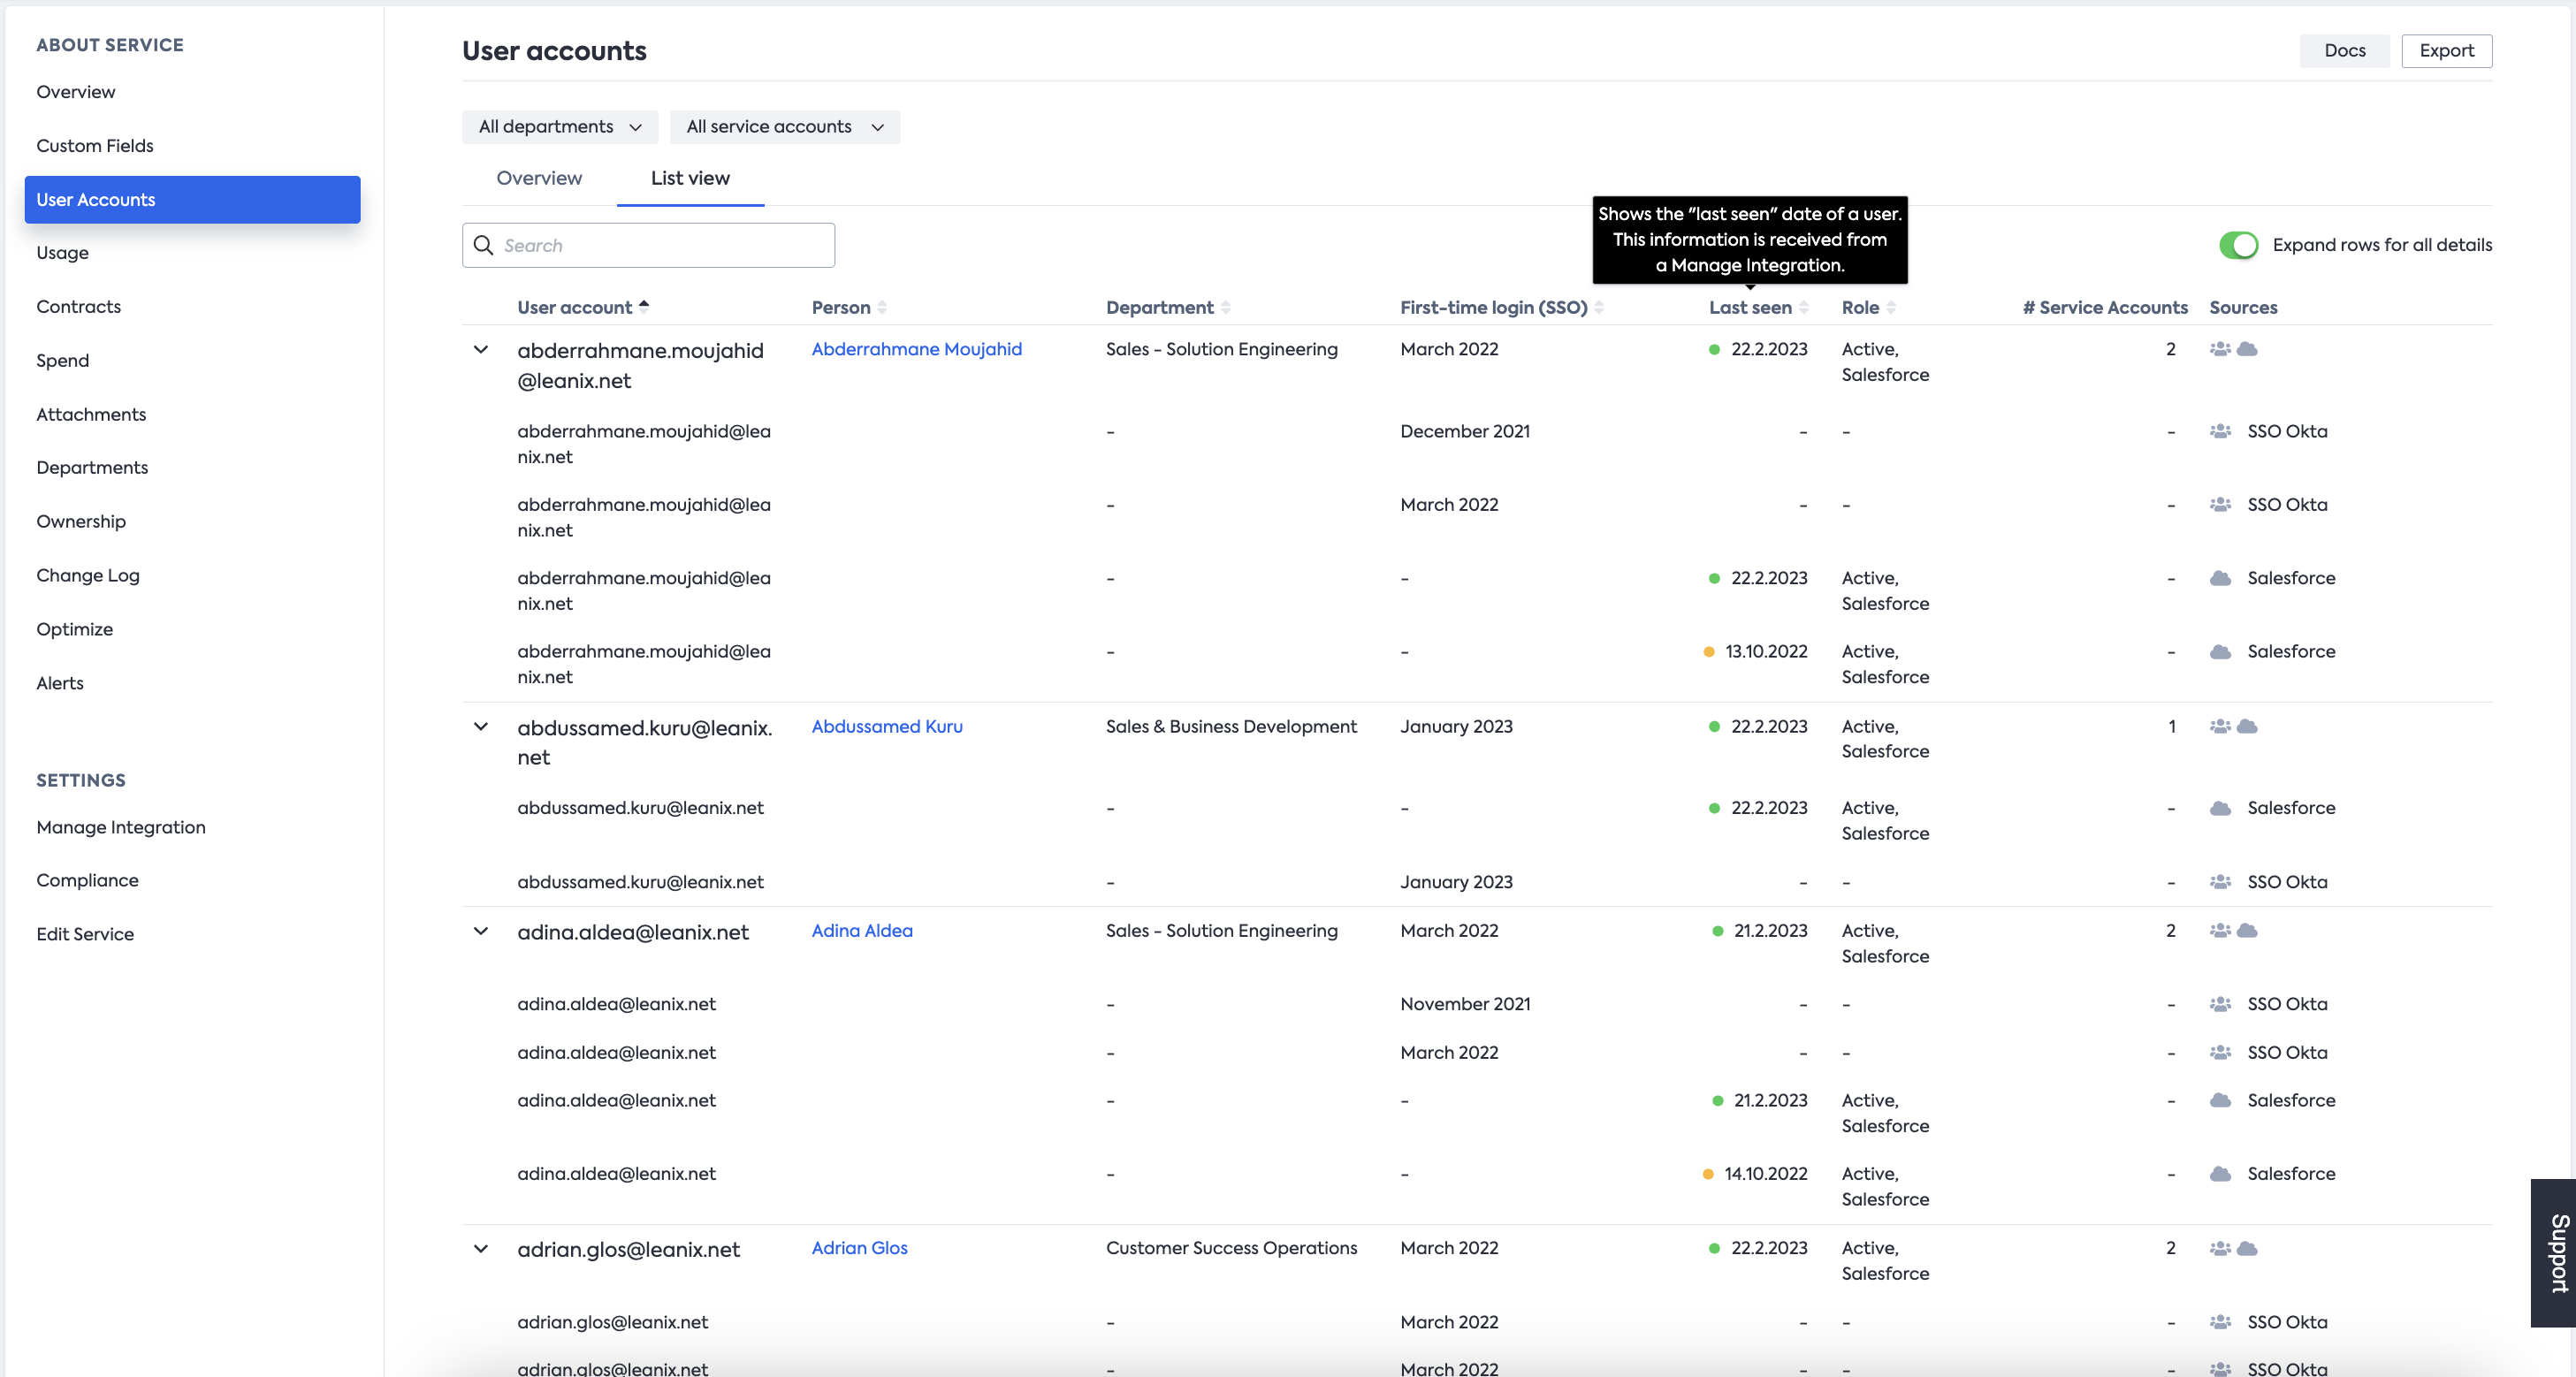Collapse the adrian.glos@leanix.net row
This screenshot has width=2576, height=1377.
point(481,1249)
